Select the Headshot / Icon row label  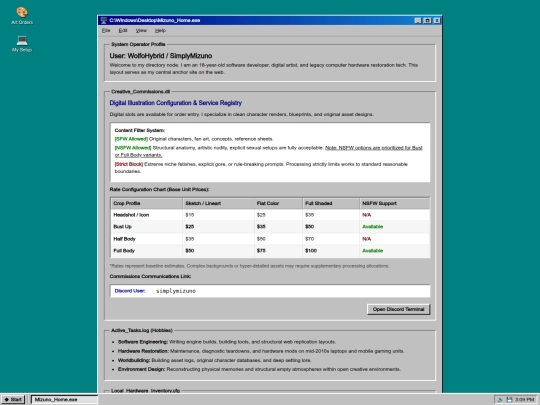[x=131, y=215]
